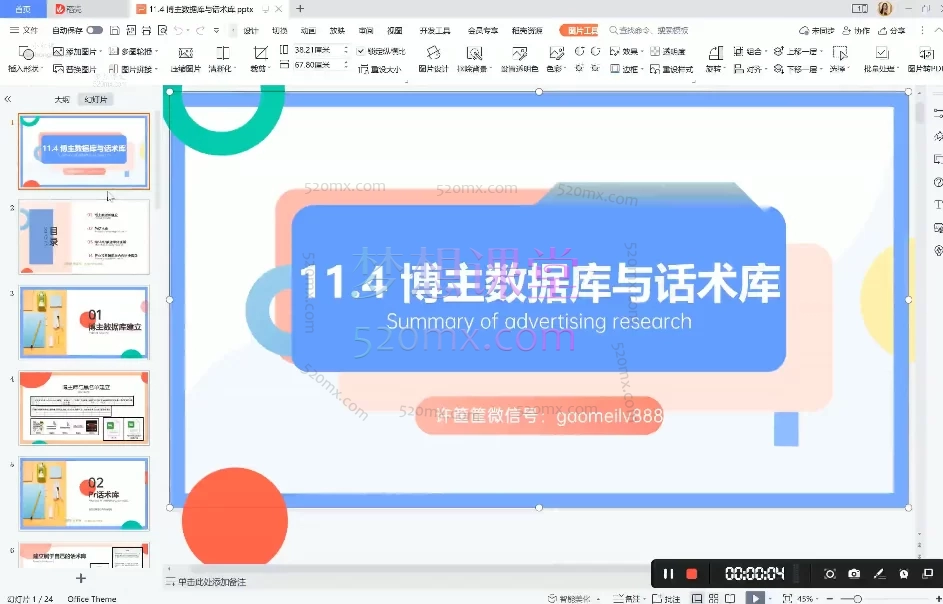Image resolution: width=943 pixels, height=604 pixels.
Task: Select the pen annotation tool in recorder
Action: [879, 574]
